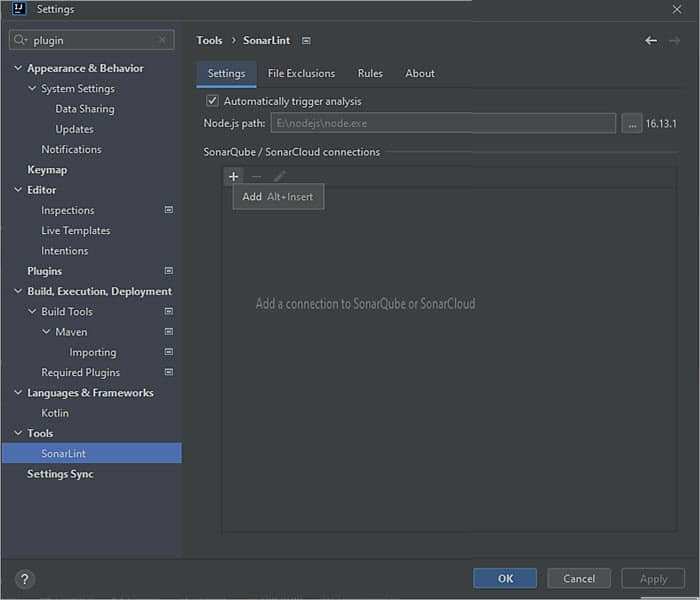Viewport: 700px width, 600px height.
Task: Click the project icon beside Maven
Action: pyautogui.click(x=169, y=331)
